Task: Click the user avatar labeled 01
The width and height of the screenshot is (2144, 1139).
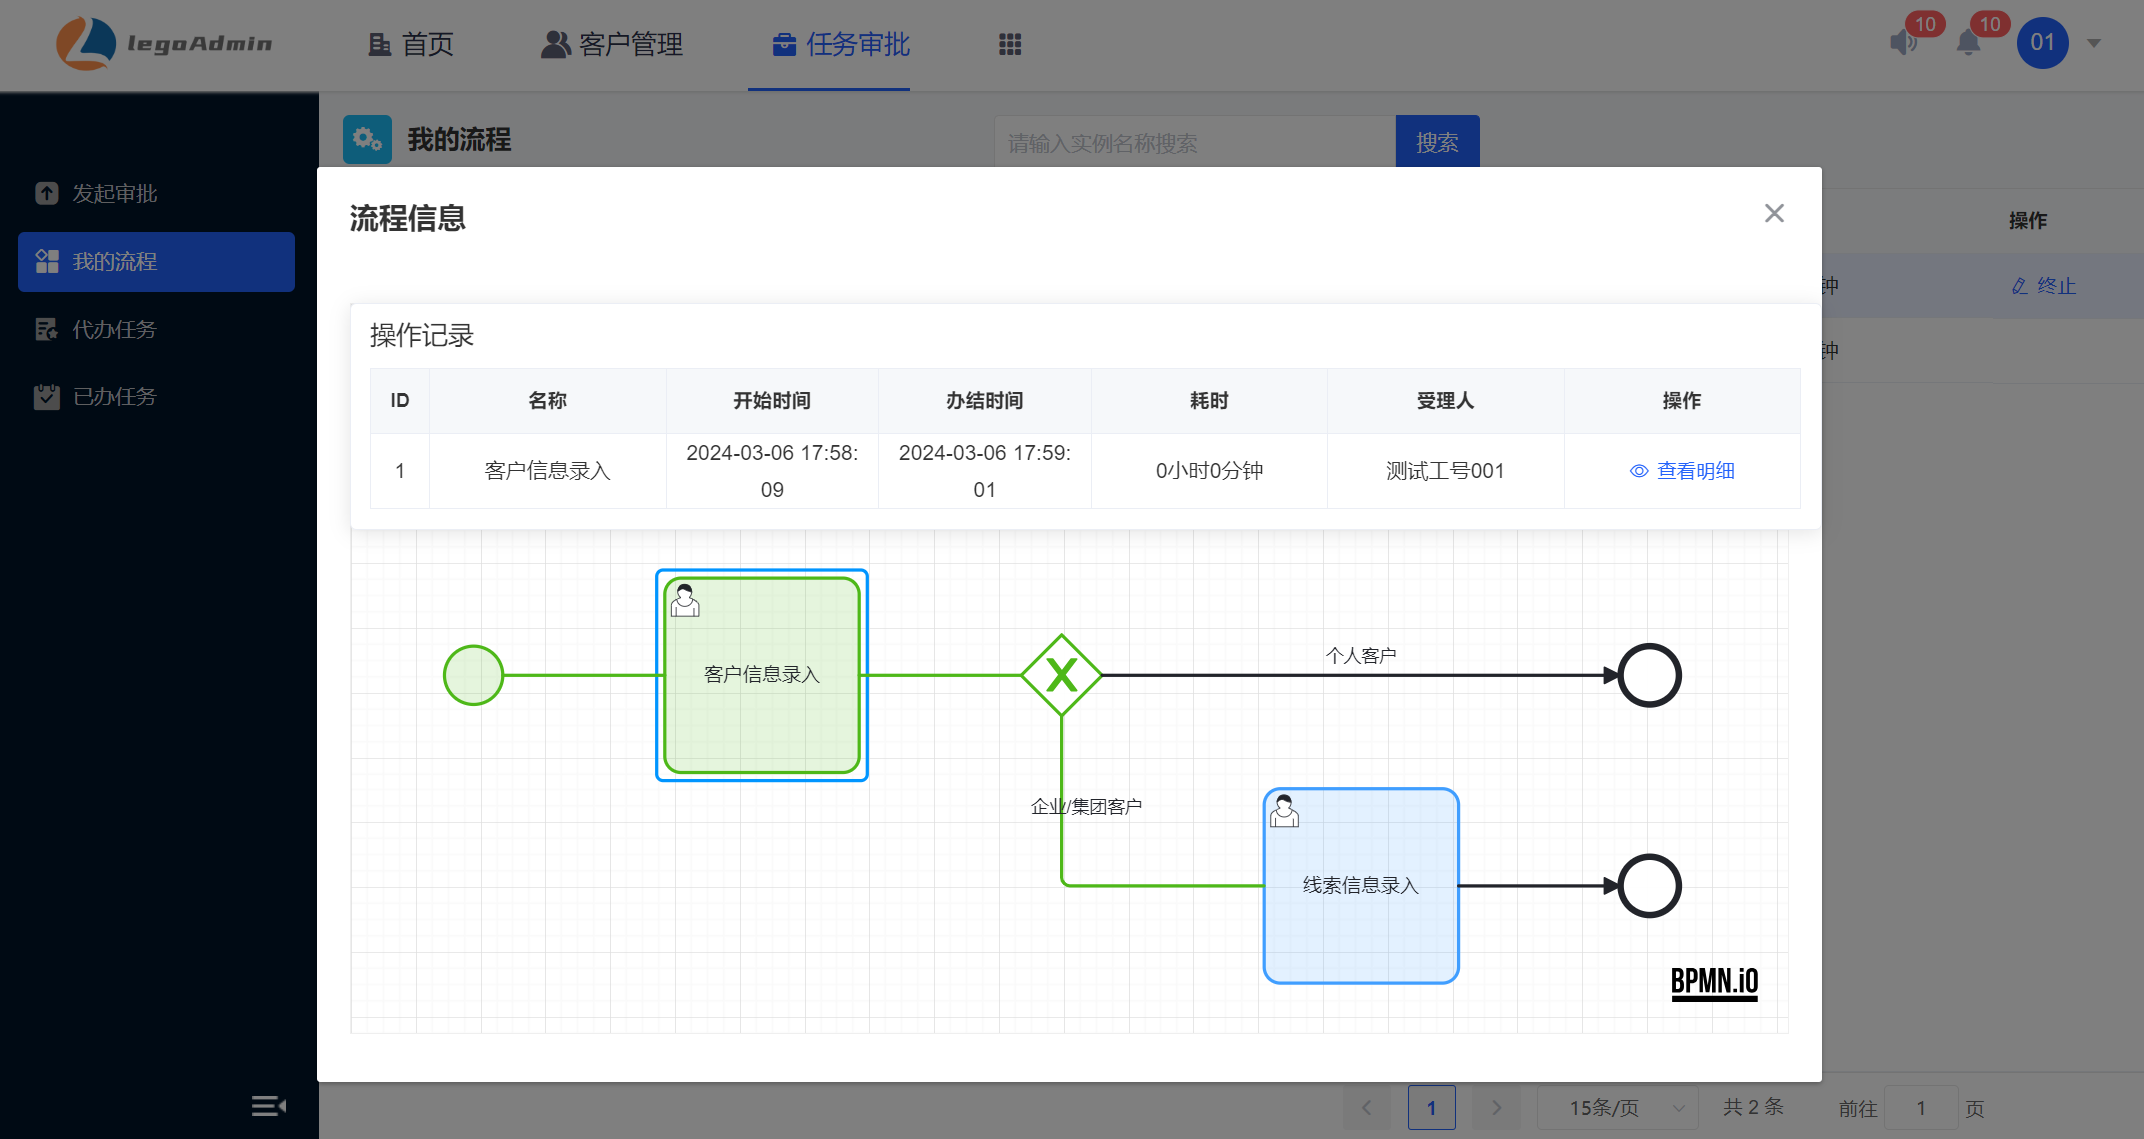Action: [2042, 43]
